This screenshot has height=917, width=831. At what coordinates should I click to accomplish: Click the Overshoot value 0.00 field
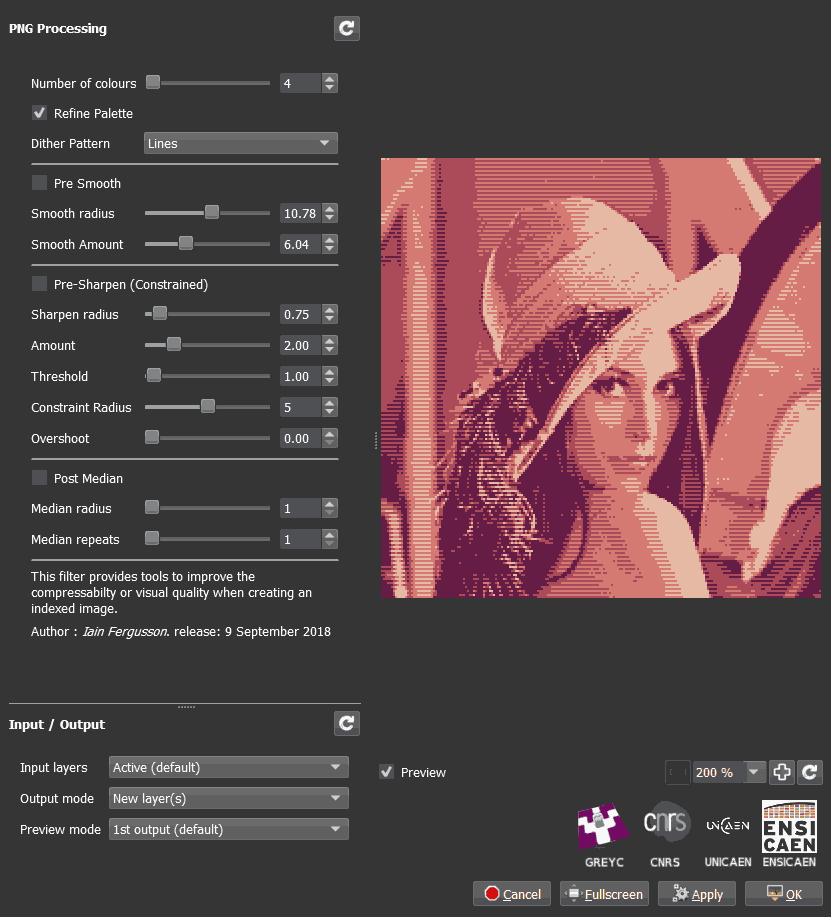pos(301,438)
